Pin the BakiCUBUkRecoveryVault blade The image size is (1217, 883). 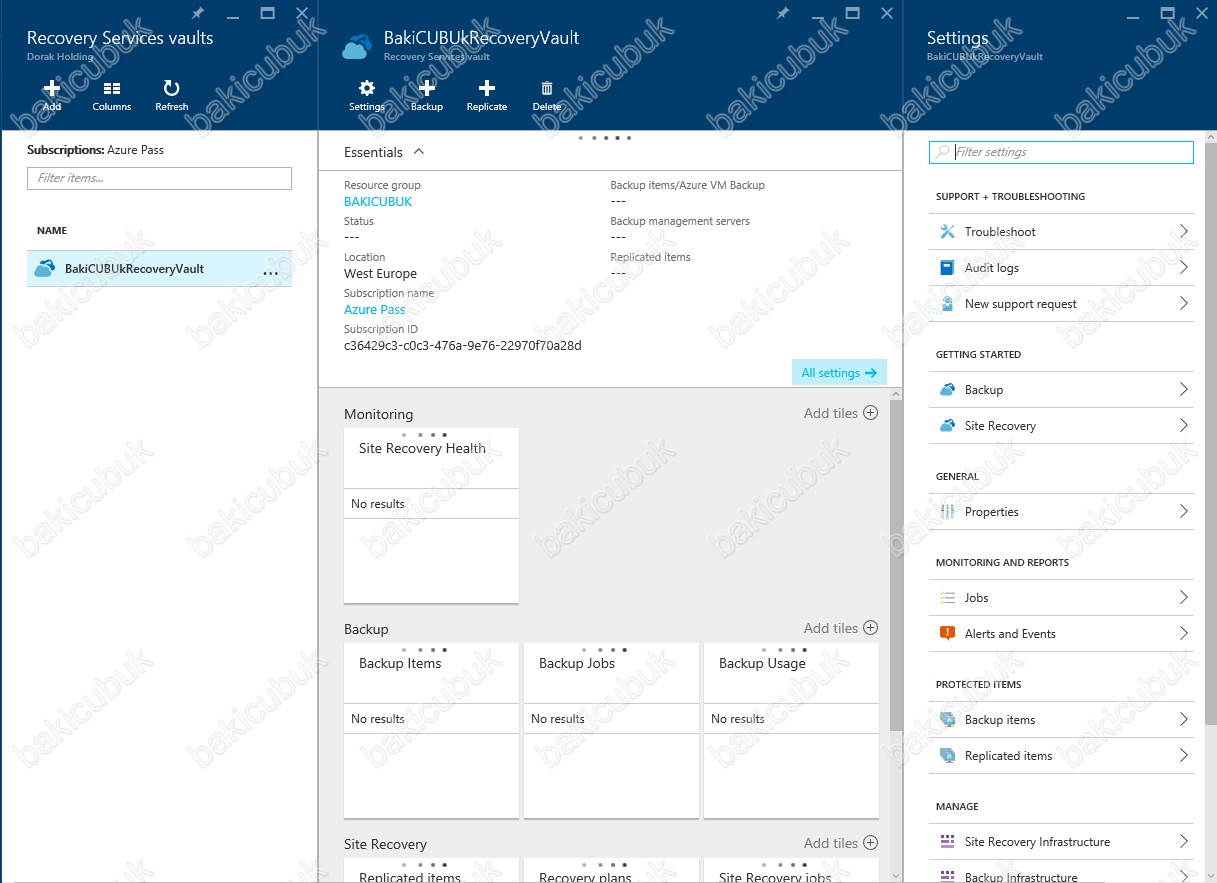tap(783, 13)
